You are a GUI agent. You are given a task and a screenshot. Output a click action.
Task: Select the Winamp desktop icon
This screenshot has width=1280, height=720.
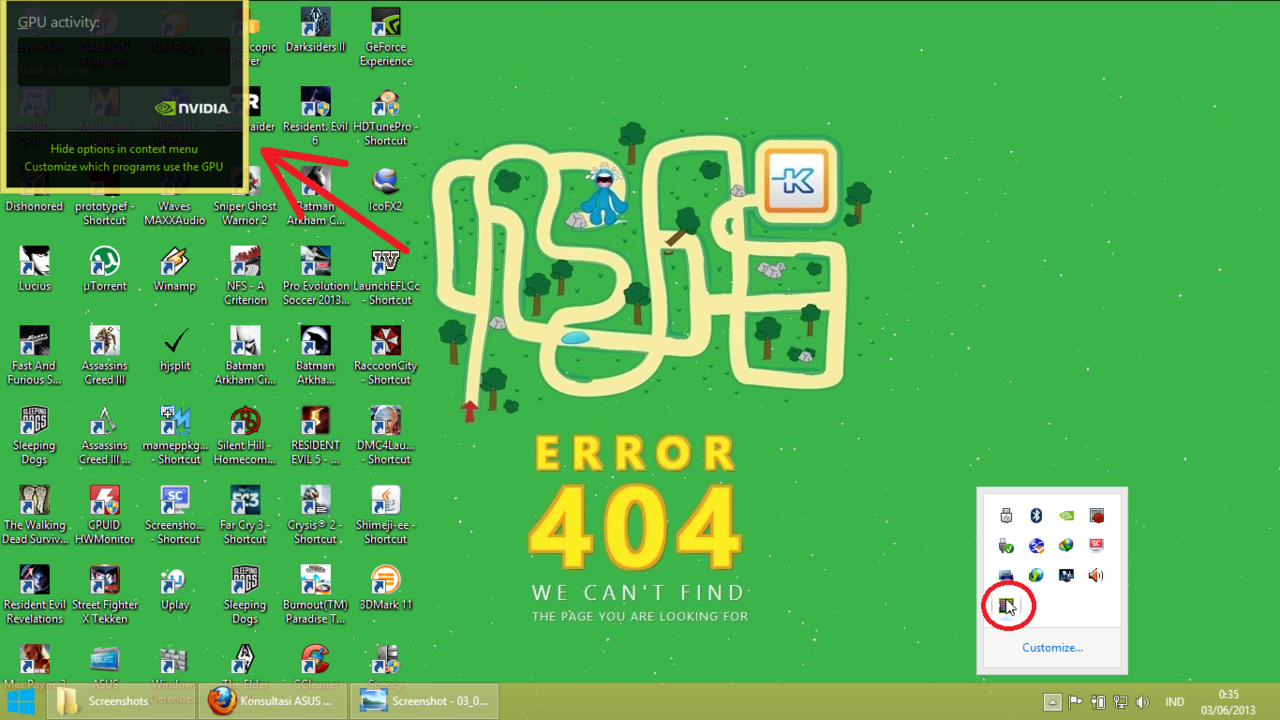(x=175, y=270)
